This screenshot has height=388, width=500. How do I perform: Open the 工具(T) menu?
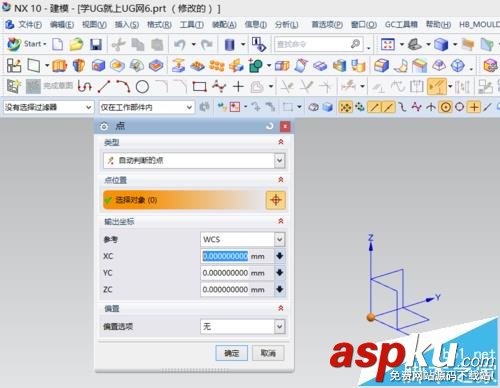192,25
